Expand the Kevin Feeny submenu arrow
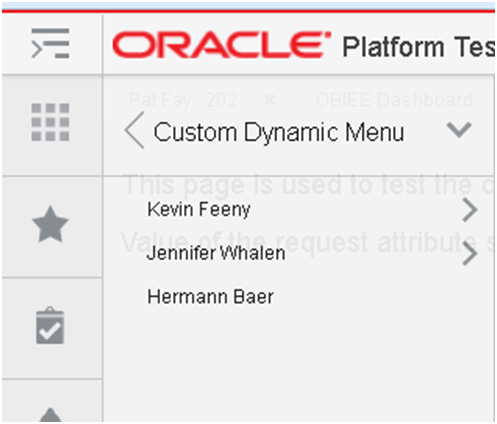Screen dimensions: 497x424 tap(470, 210)
